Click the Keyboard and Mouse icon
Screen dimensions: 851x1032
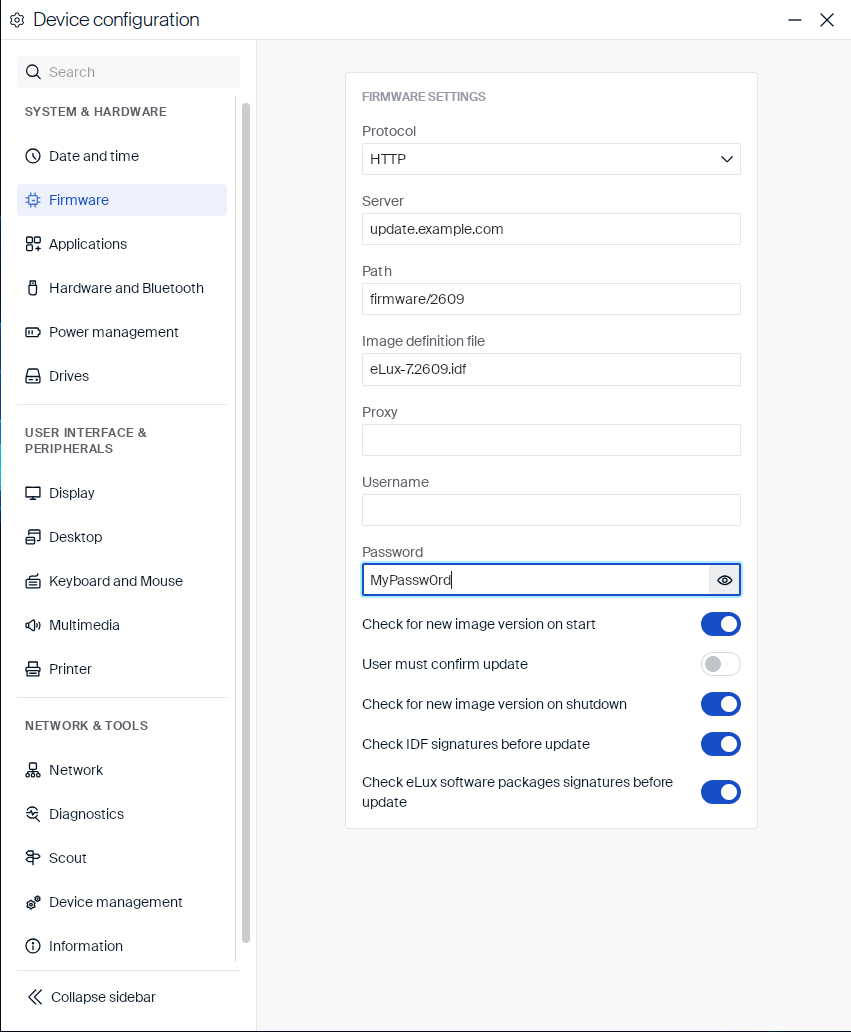33,581
